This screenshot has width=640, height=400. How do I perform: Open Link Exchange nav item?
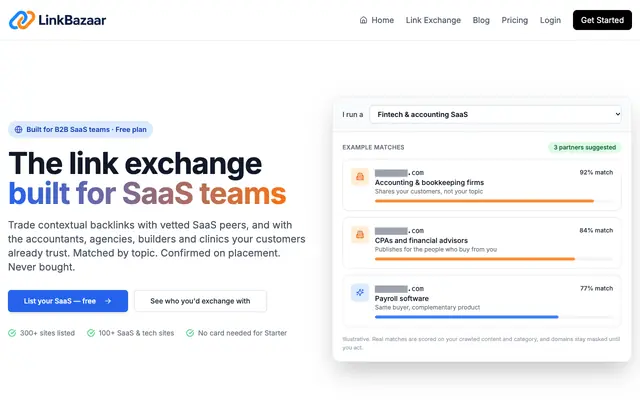pos(433,20)
